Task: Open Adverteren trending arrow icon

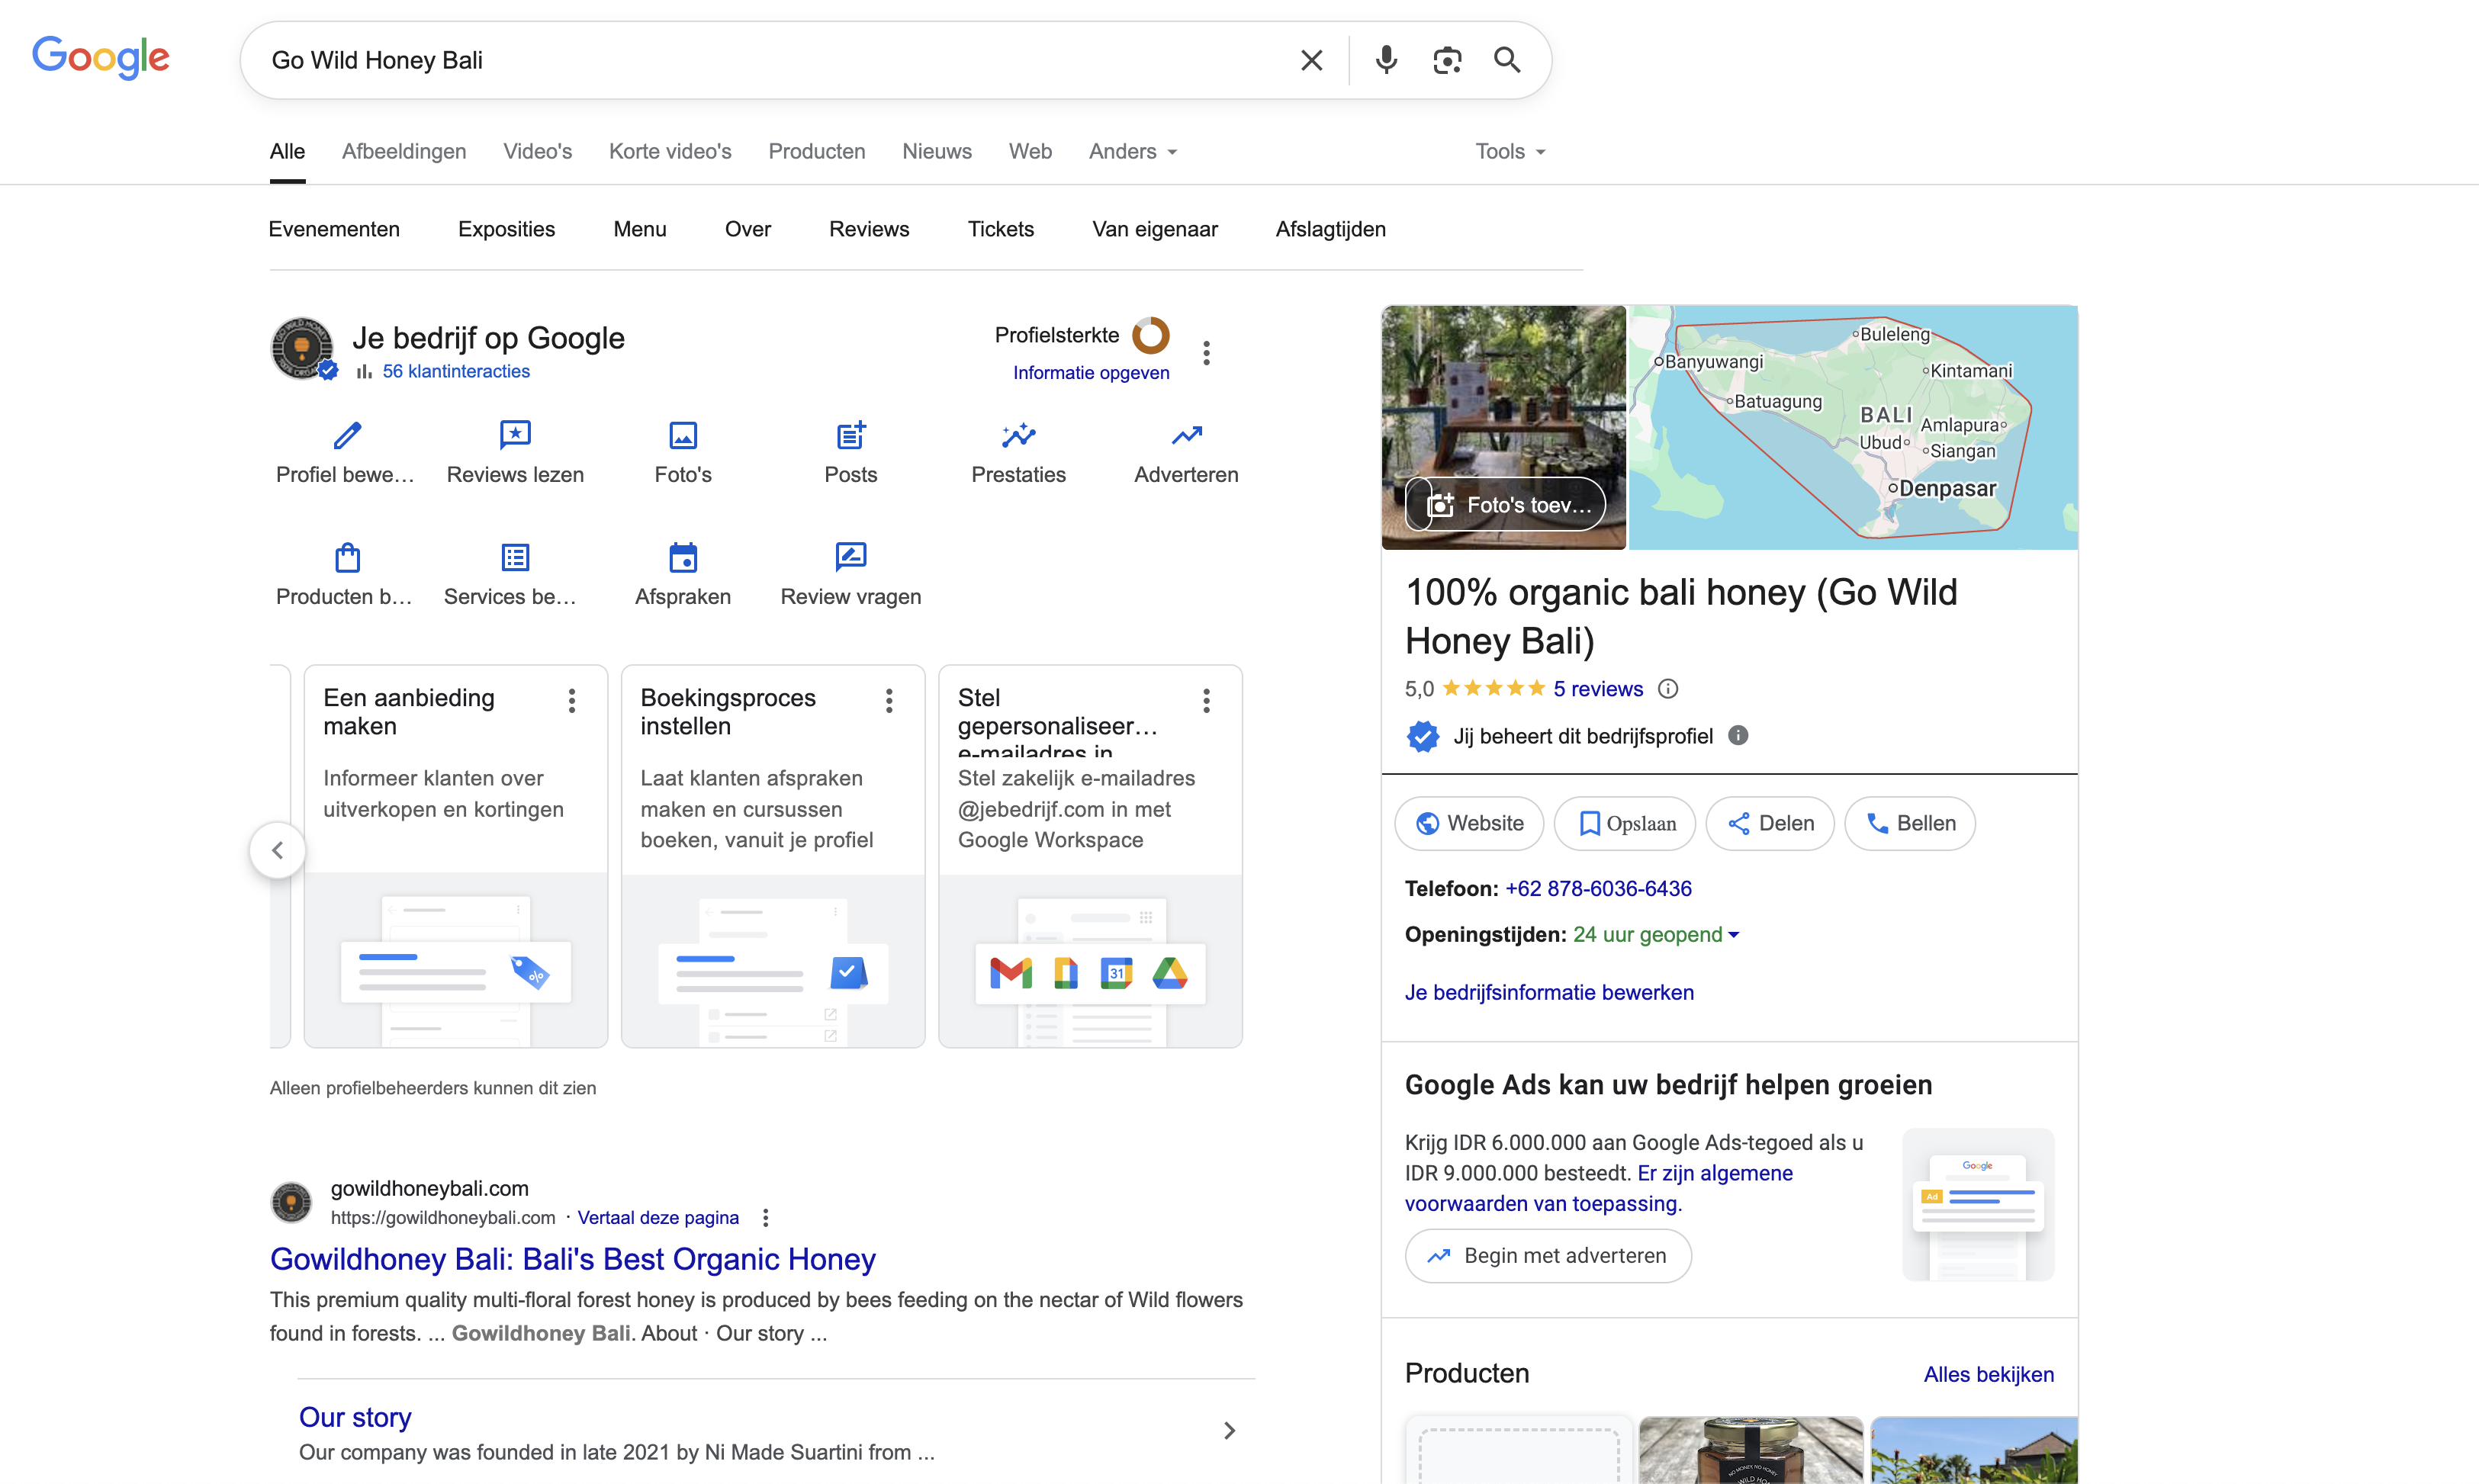Action: click(1187, 435)
